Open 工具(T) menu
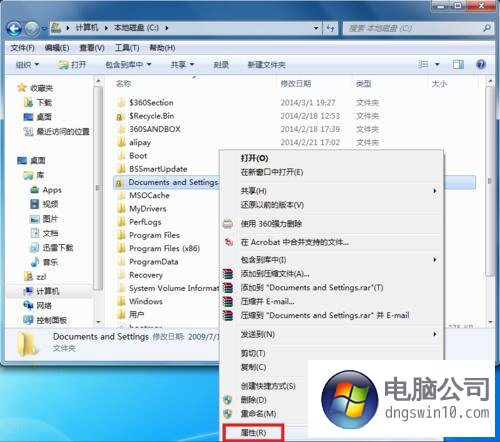 point(127,48)
